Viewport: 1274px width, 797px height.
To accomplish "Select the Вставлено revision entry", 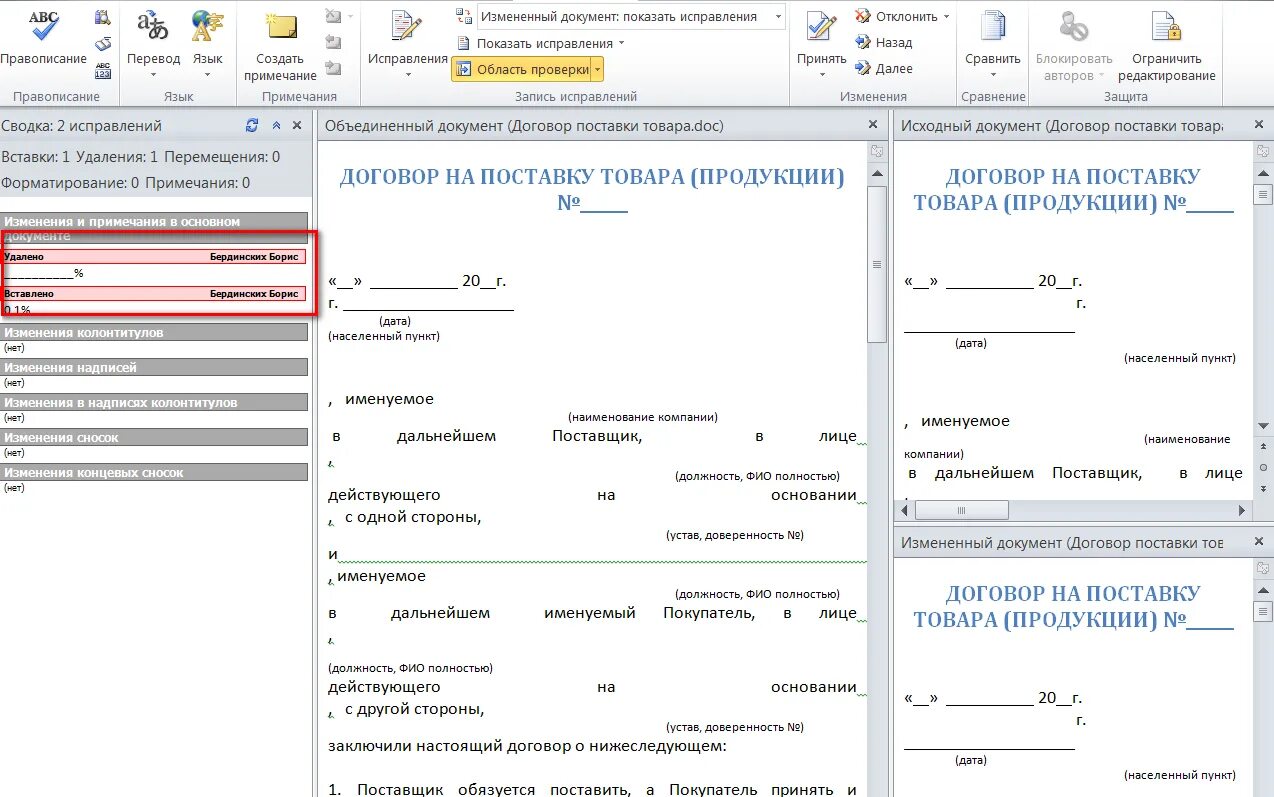I will [x=154, y=294].
